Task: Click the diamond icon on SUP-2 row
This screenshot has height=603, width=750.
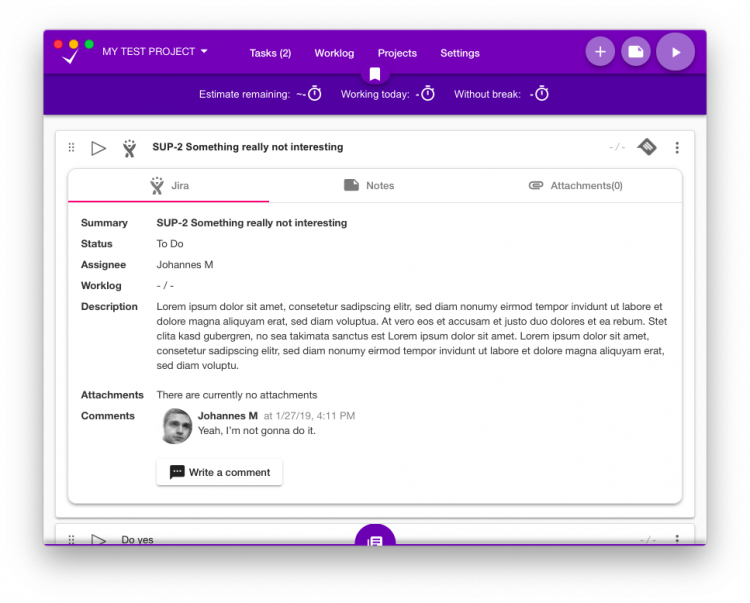Action: tap(647, 147)
